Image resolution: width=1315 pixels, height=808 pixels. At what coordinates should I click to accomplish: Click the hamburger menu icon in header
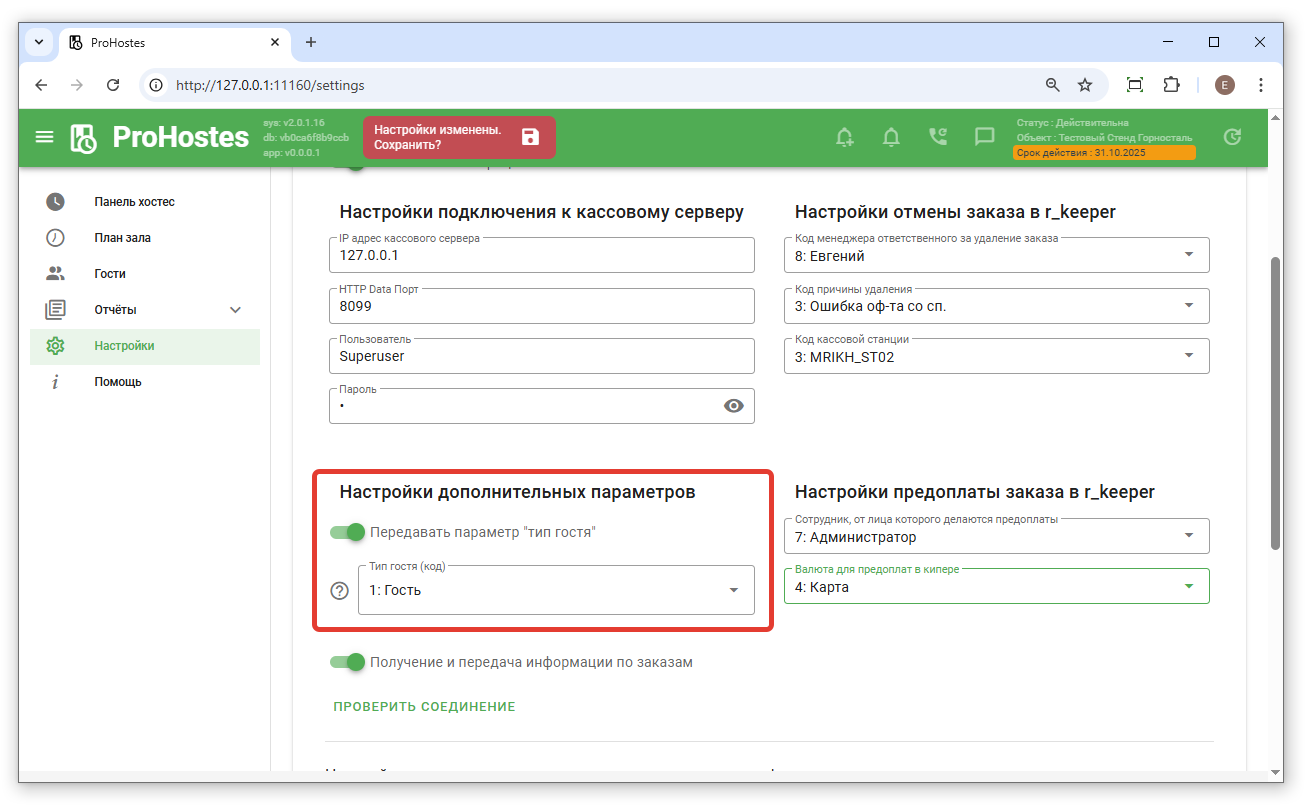click(x=44, y=137)
